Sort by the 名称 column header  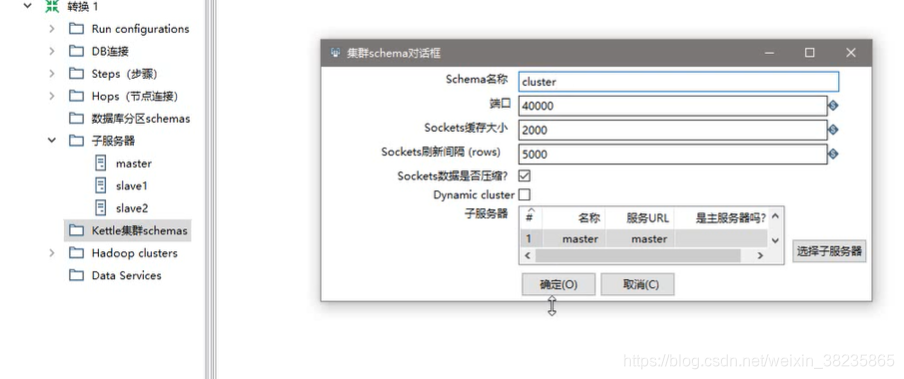[x=574, y=218]
